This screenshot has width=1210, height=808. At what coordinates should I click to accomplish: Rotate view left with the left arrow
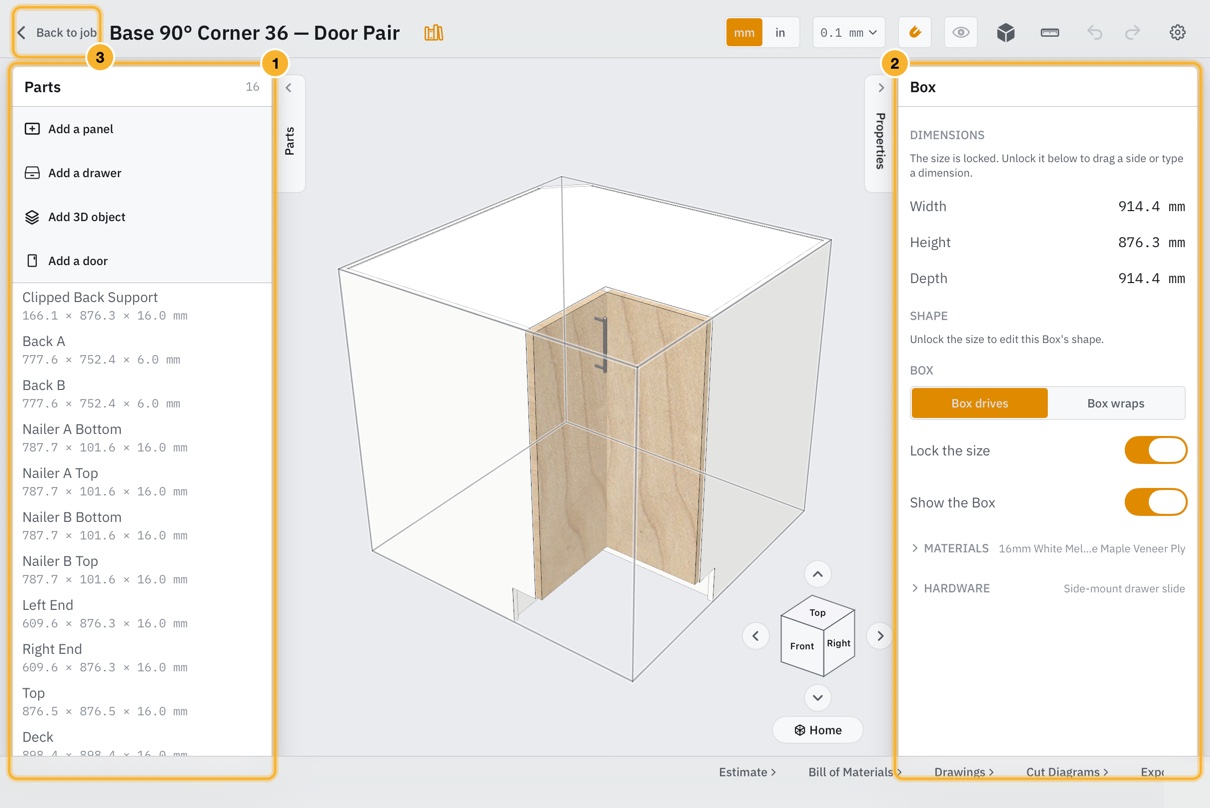tap(756, 636)
